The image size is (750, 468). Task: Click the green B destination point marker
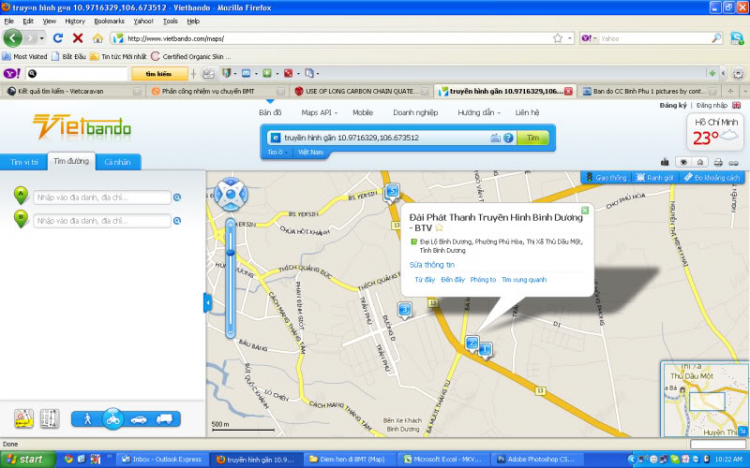tap(21, 219)
